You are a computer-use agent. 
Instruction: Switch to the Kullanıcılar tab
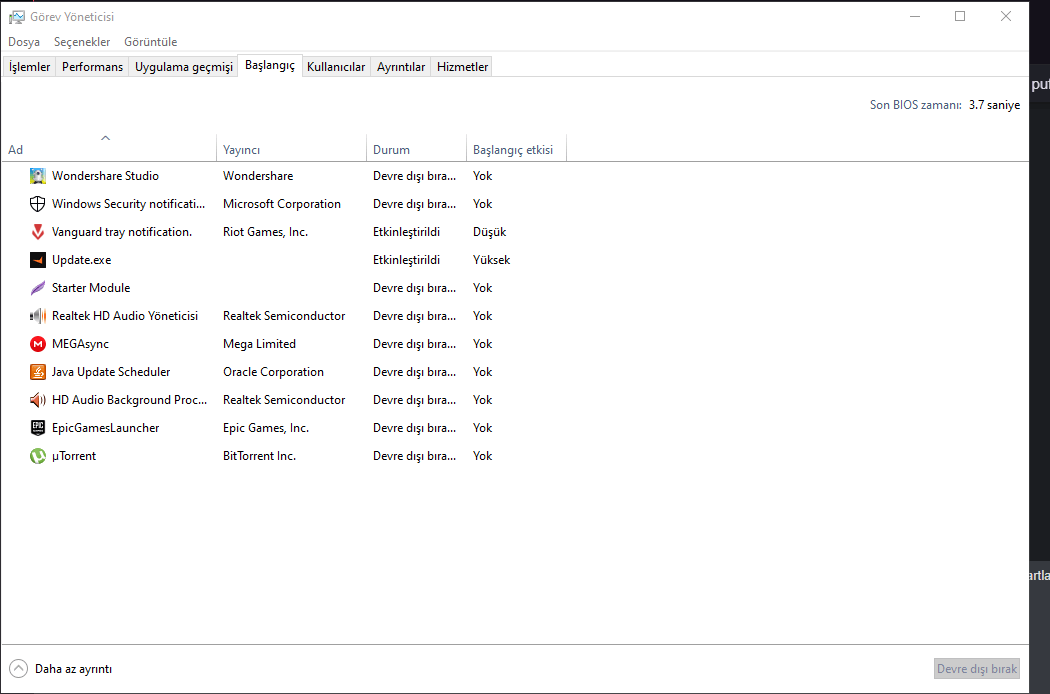pos(336,66)
